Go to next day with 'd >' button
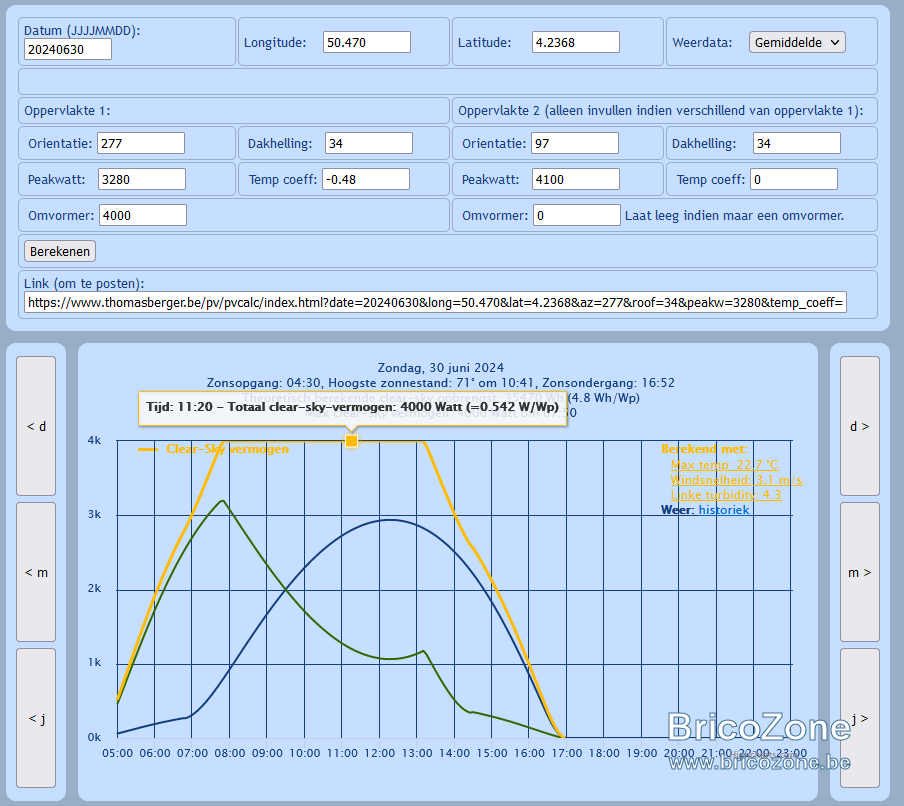 [x=860, y=426]
